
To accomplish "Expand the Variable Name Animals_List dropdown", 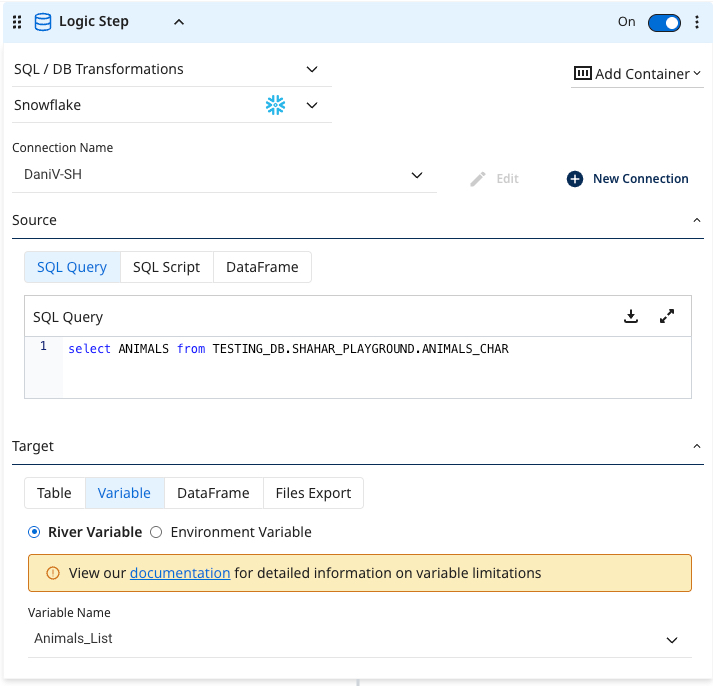I will point(672,639).
